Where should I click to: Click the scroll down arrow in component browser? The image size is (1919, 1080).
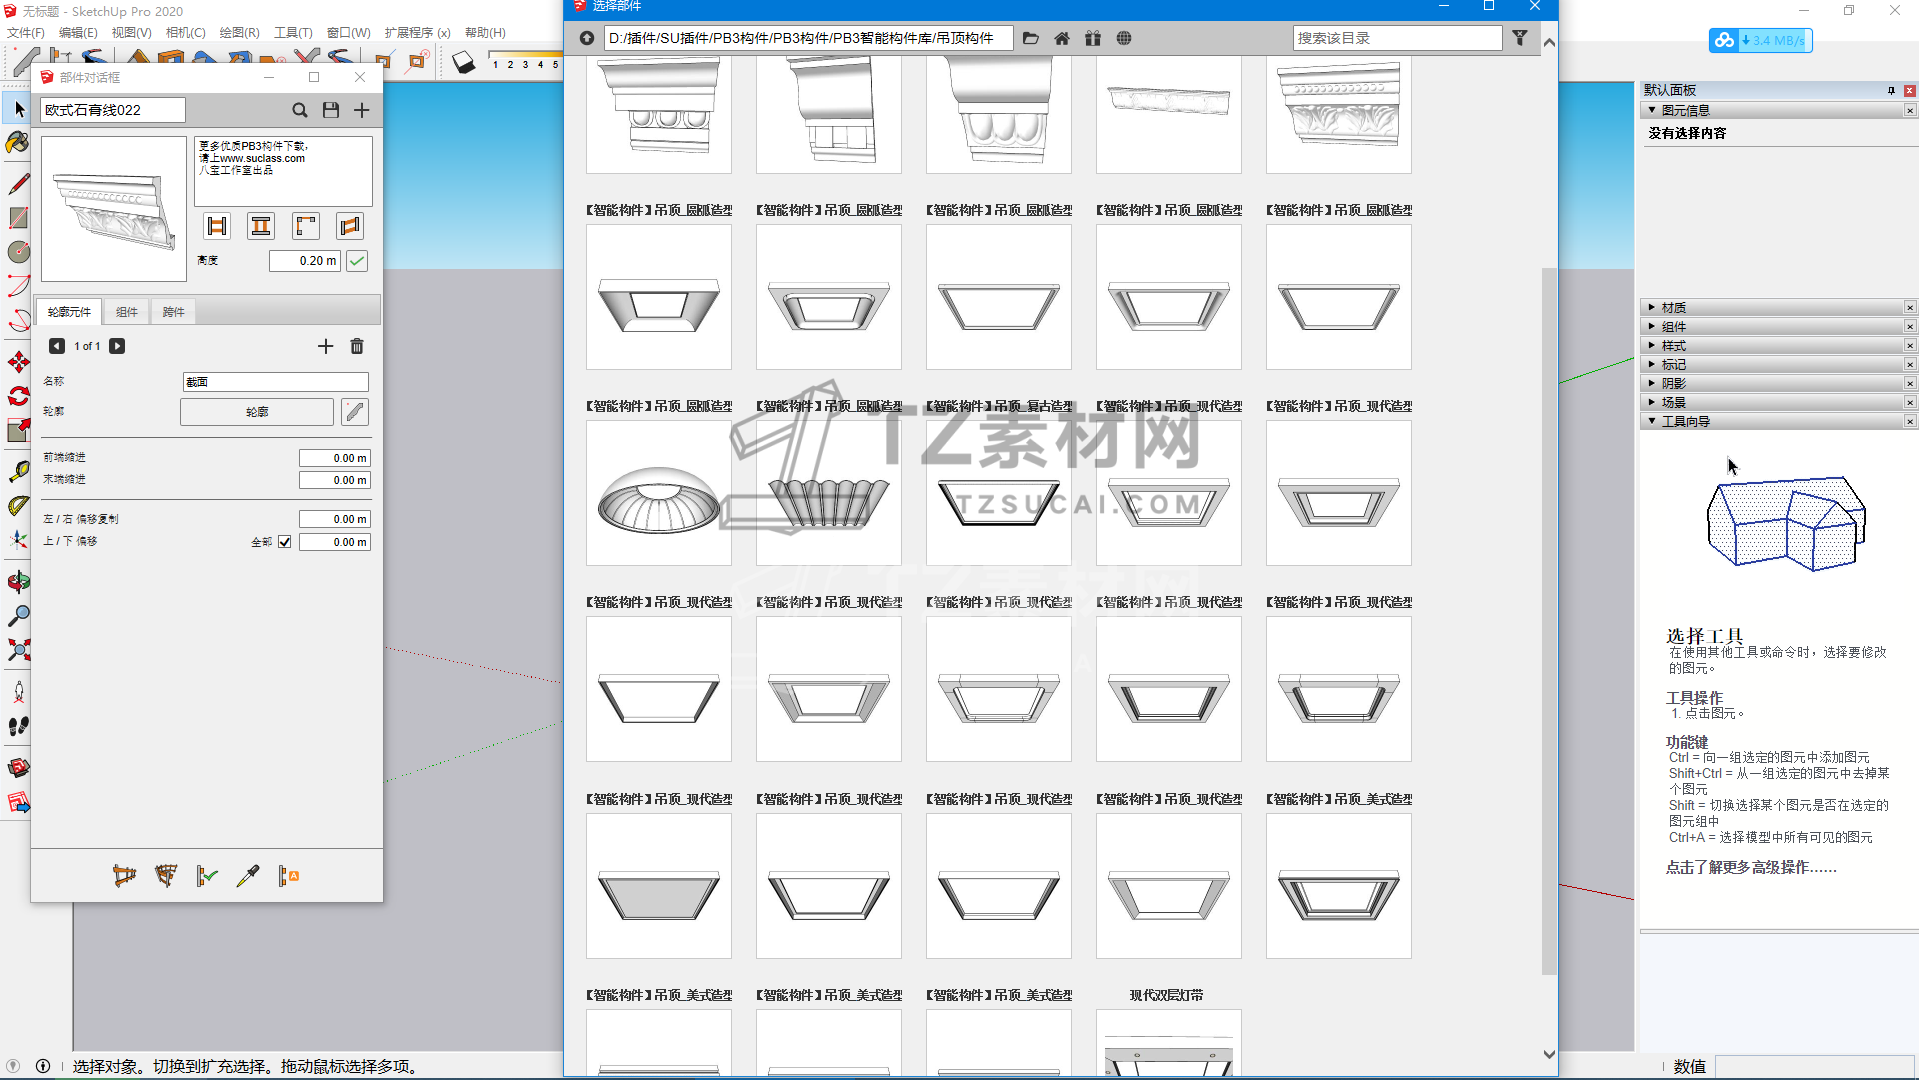click(1549, 1054)
